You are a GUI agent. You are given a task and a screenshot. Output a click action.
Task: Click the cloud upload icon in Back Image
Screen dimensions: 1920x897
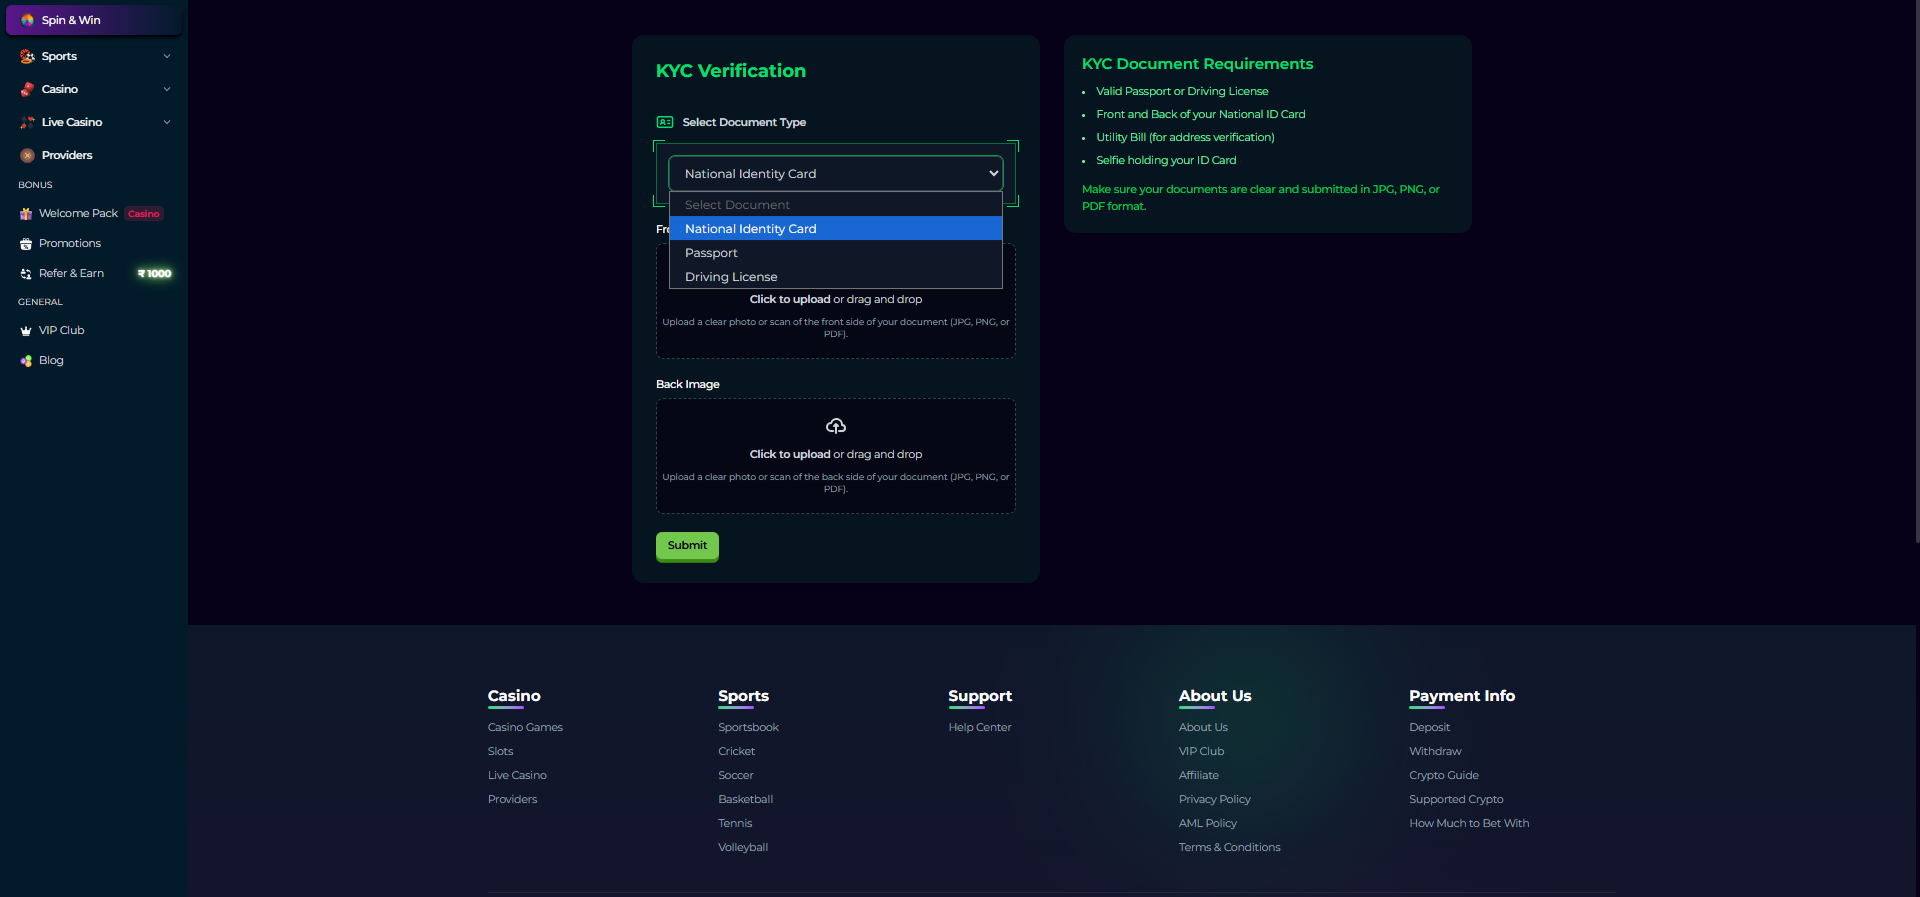(836, 426)
